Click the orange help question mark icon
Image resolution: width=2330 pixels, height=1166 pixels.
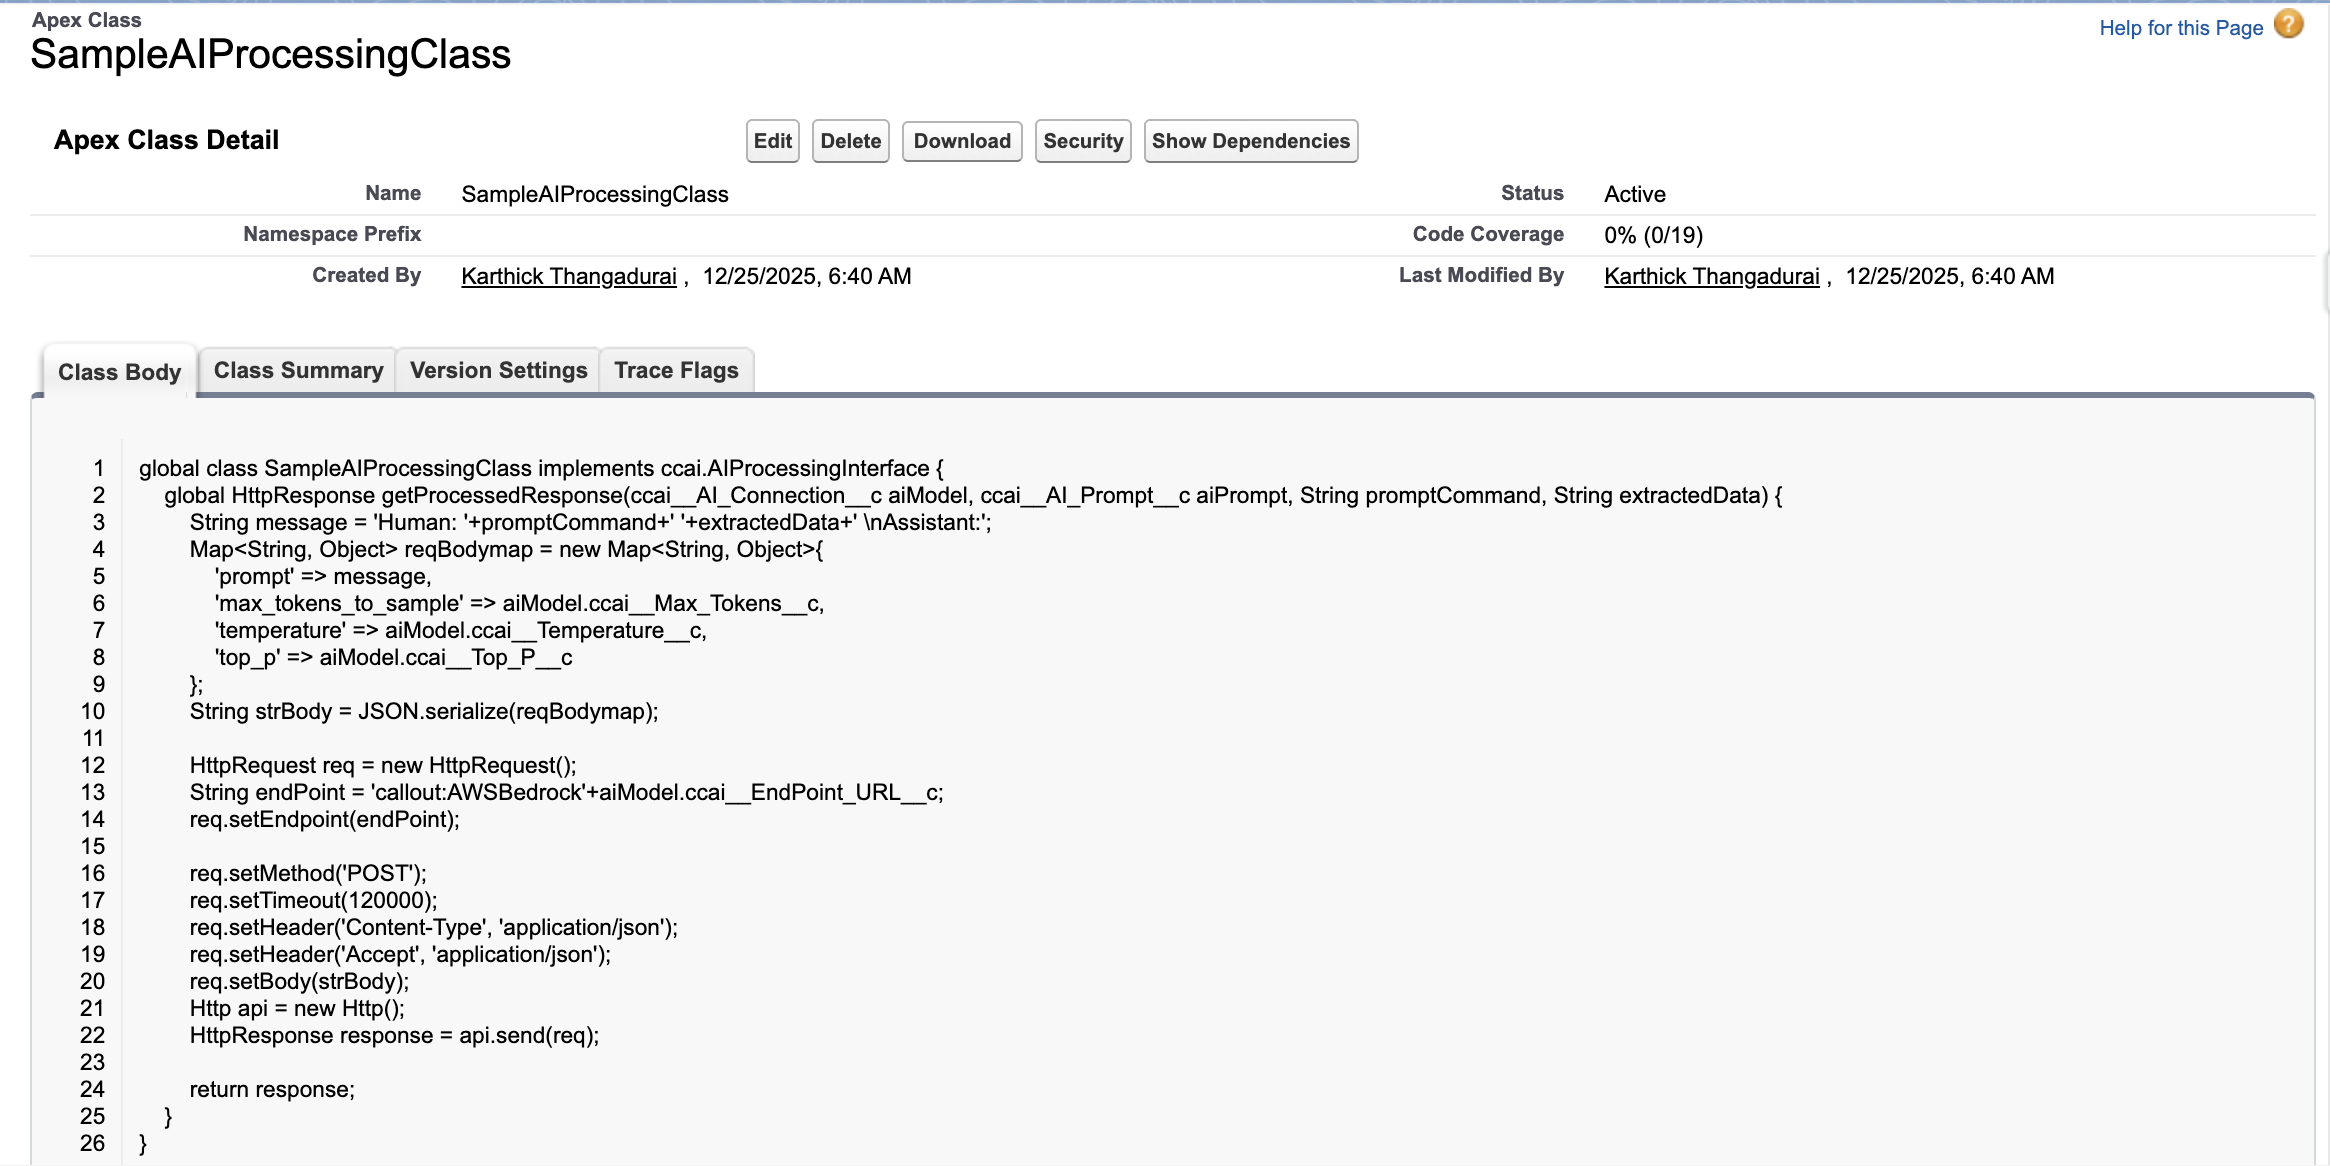(x=2288, y=24)
